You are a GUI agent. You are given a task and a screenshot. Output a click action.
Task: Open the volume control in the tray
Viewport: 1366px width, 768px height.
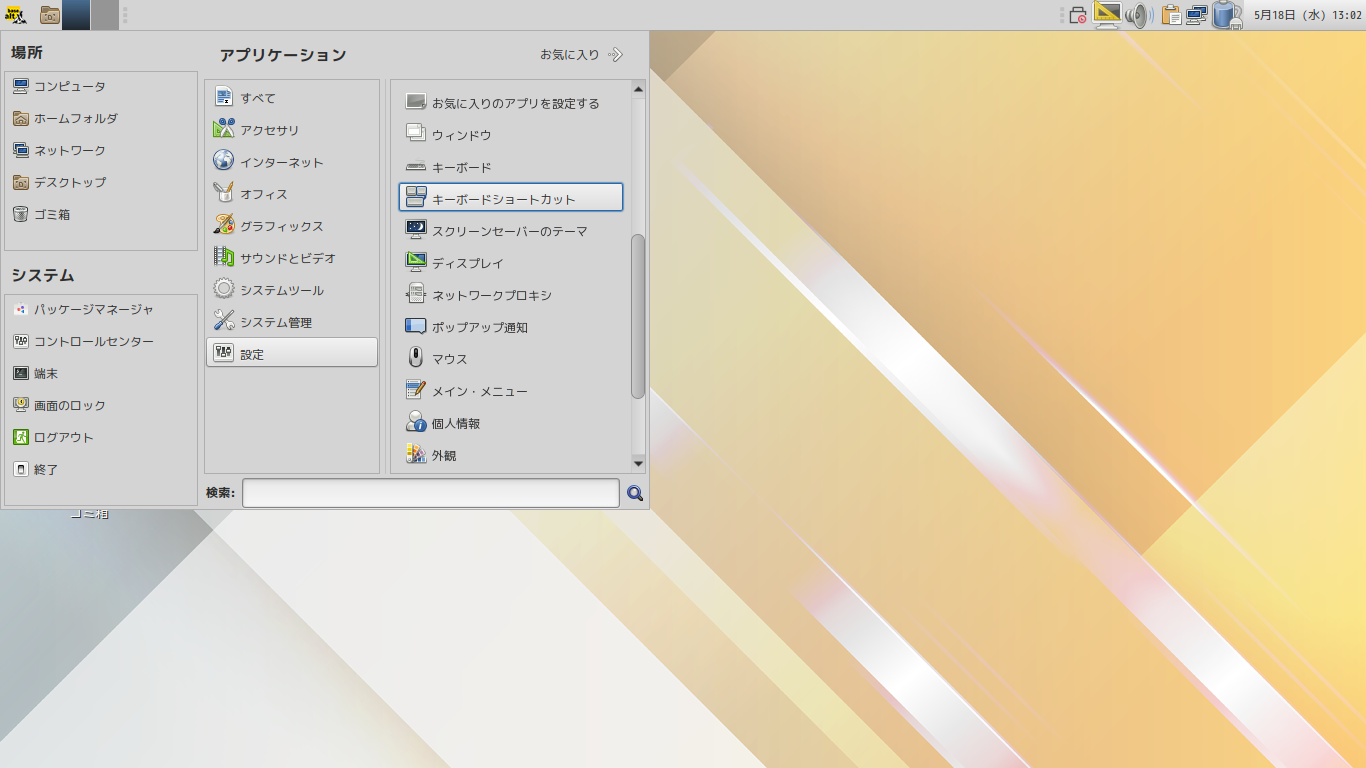(x=1138, y=15)
